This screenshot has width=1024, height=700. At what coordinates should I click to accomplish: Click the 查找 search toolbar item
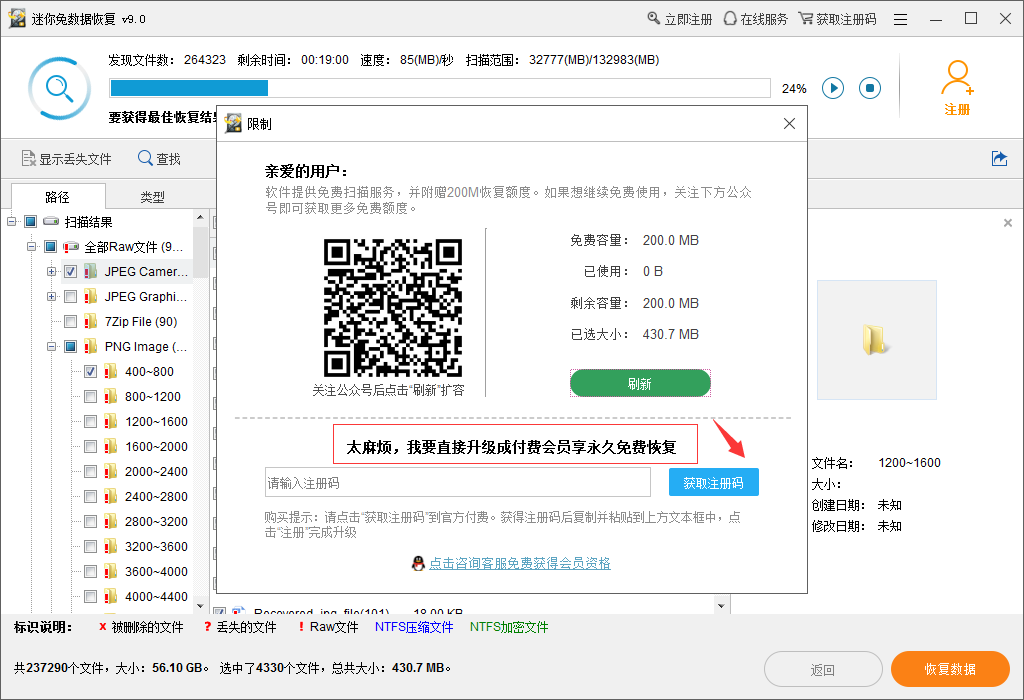point(159,159)
